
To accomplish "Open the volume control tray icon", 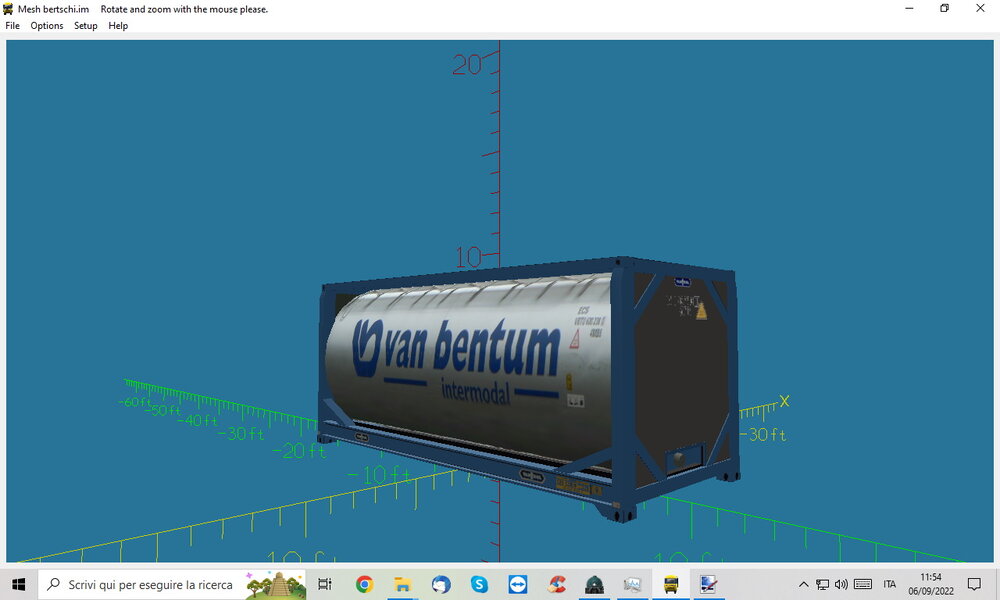I will 841,584.
